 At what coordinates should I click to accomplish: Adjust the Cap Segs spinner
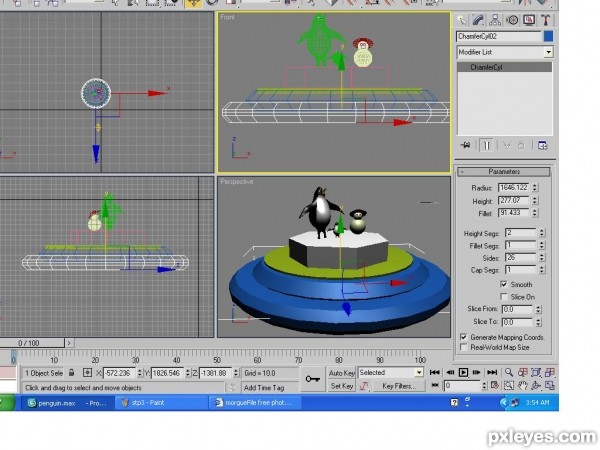click(x=541, y=270)
